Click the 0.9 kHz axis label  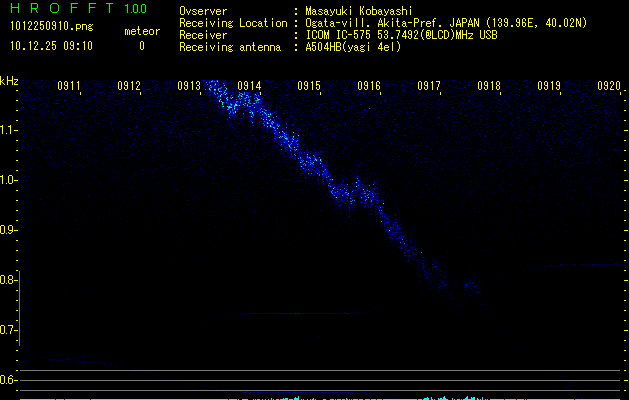8,230
